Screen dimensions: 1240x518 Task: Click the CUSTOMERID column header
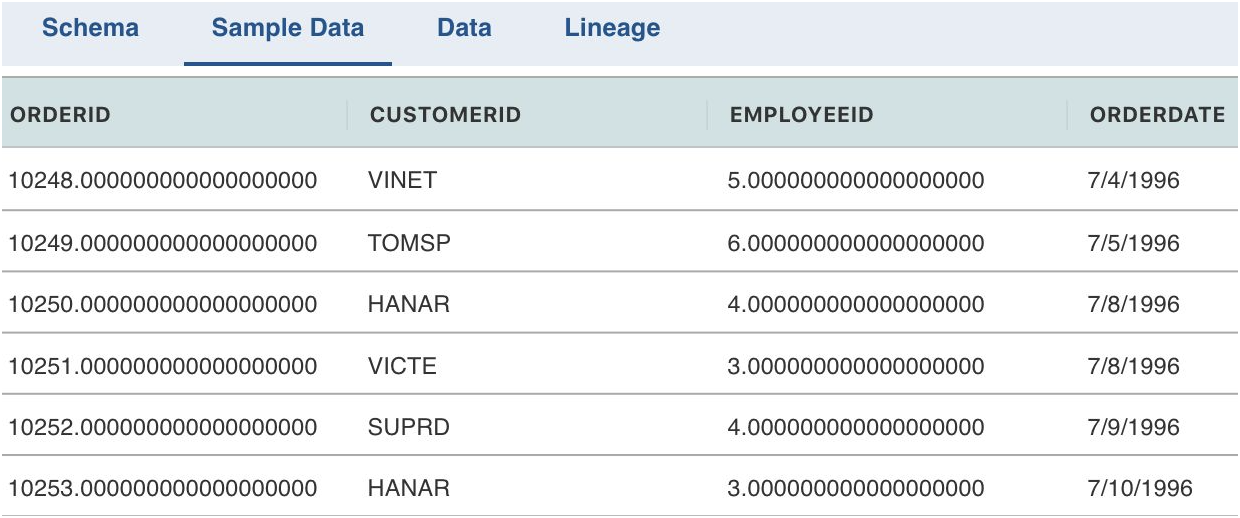pos(446,115)
